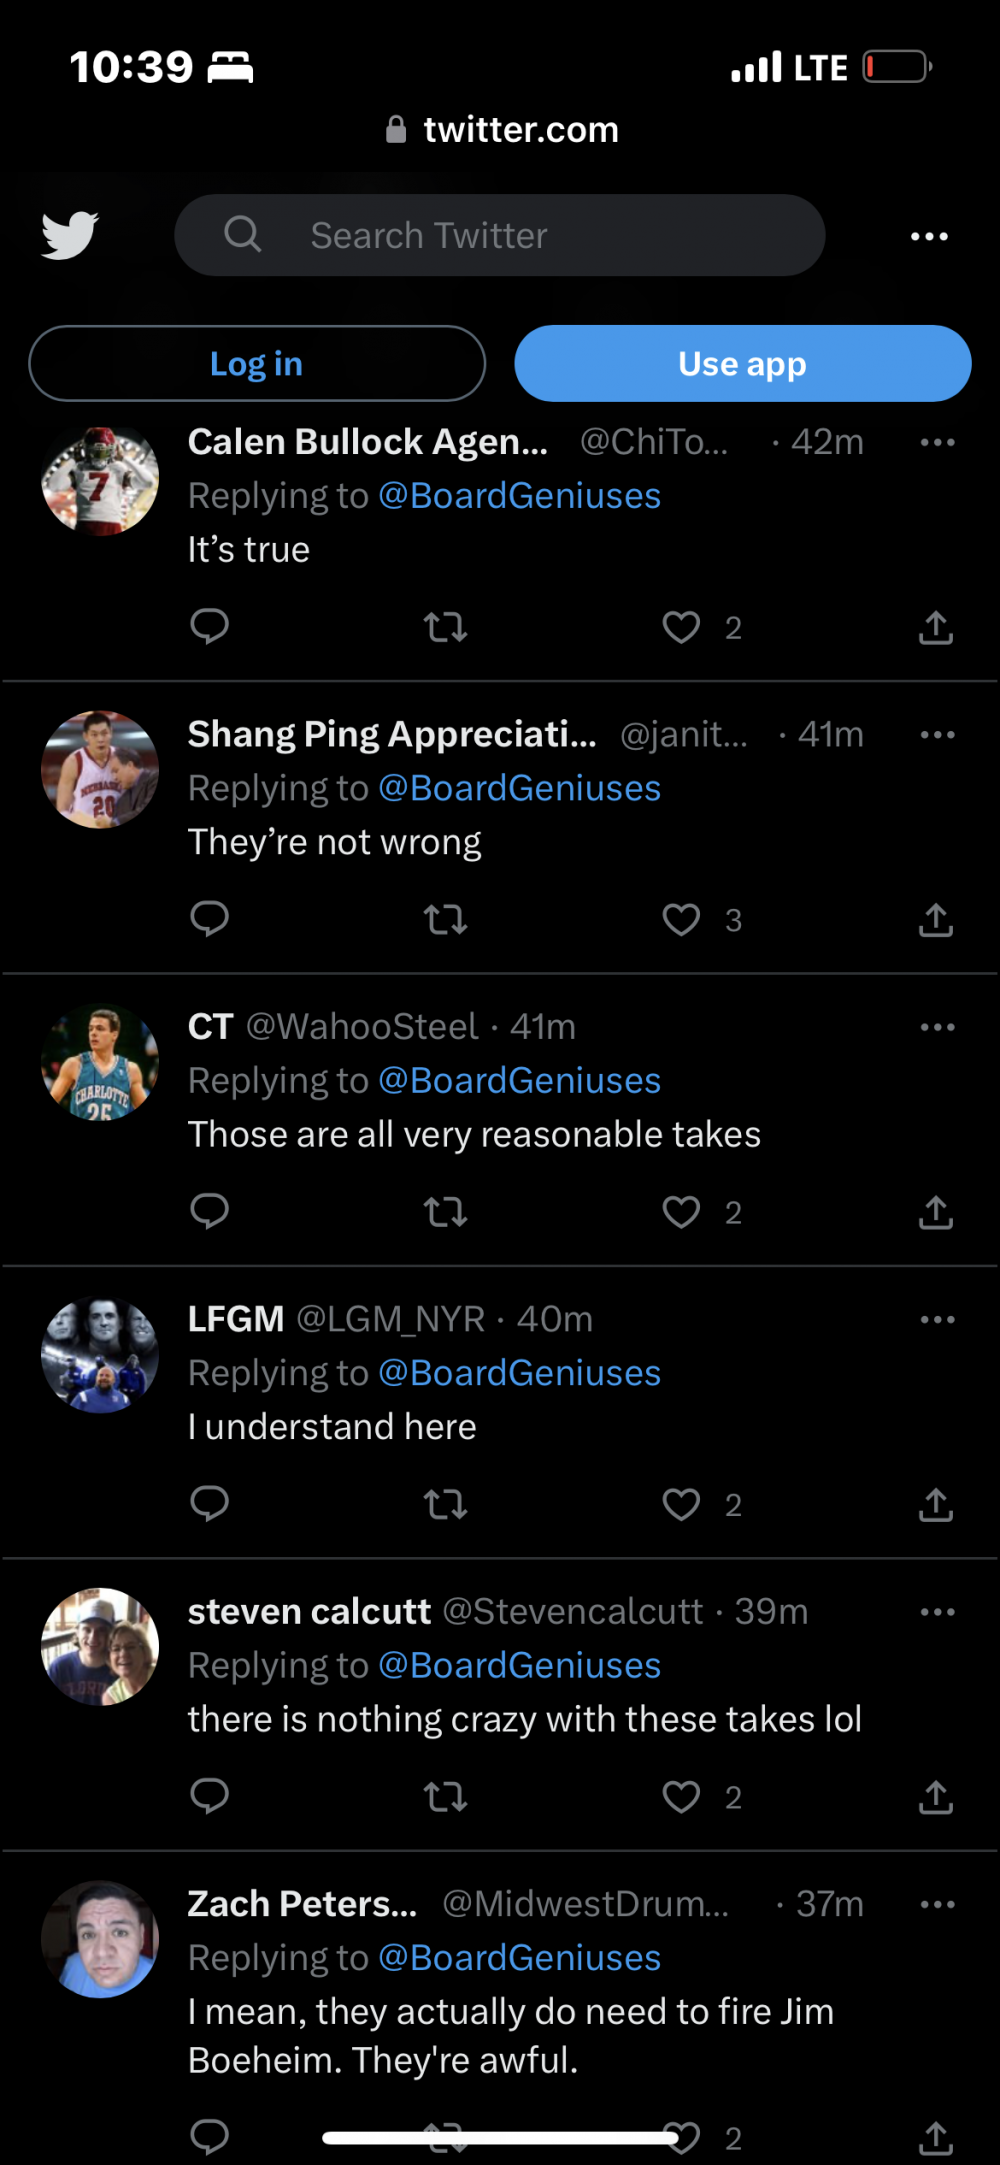This screenshot has width=1000, height=2165.
Task: Open Shang Ping Appreciation profile picture
Action: pos(100,769)
